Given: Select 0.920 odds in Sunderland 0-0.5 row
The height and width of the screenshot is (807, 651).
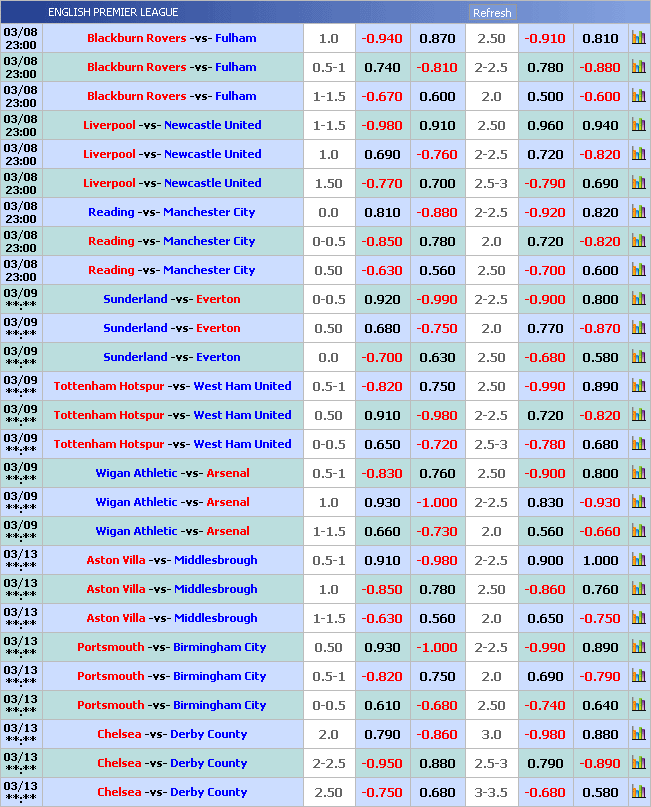Looking at the screenshot, I should coord(382,300).
